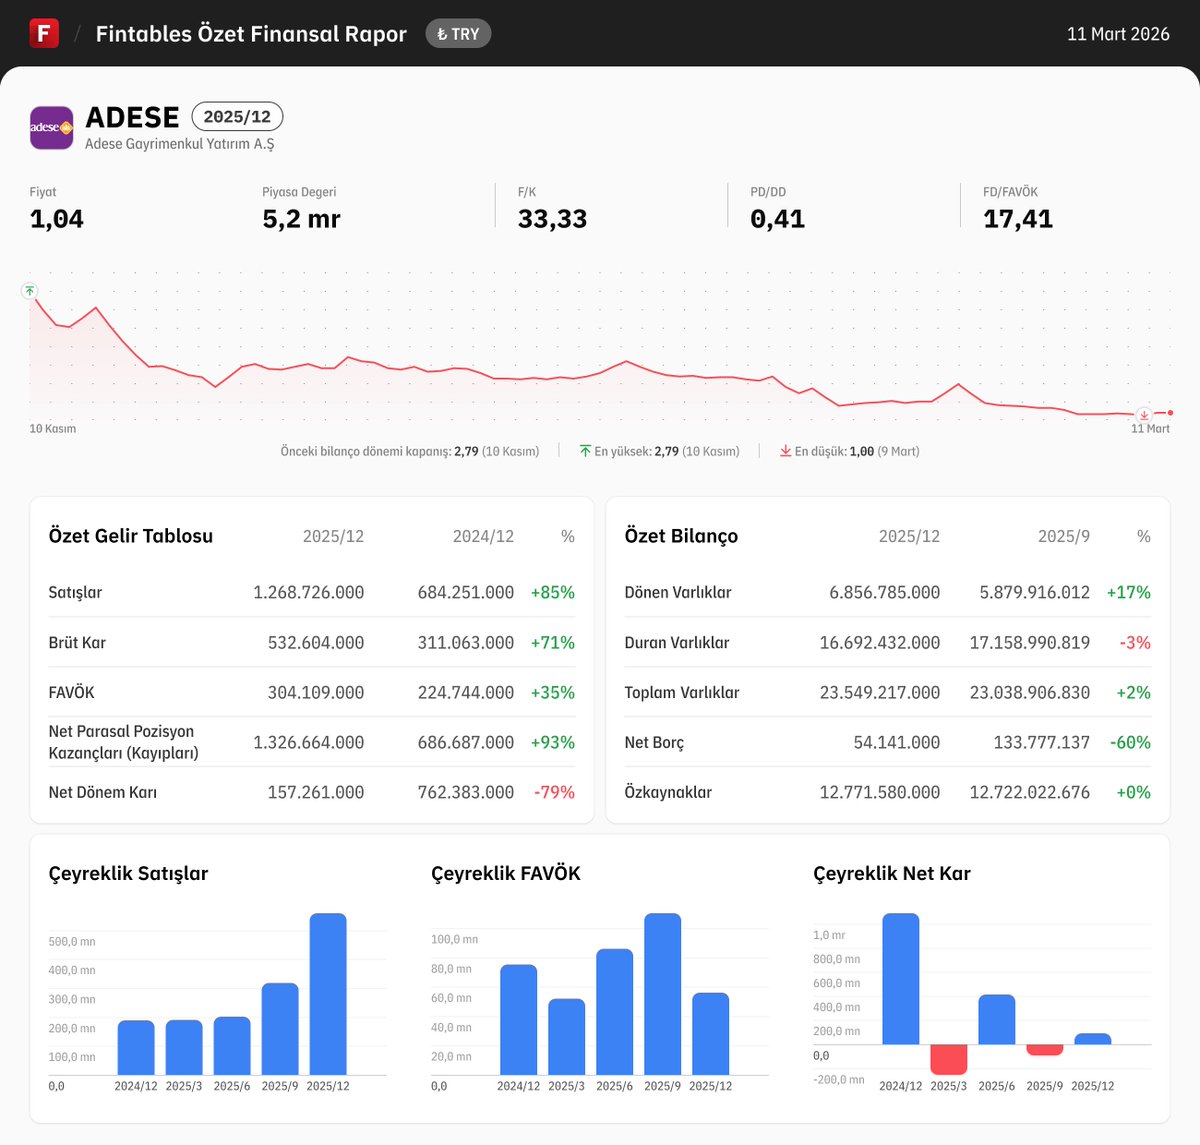
Task: Click the F/K value 33,33
Action: [552, 219]
